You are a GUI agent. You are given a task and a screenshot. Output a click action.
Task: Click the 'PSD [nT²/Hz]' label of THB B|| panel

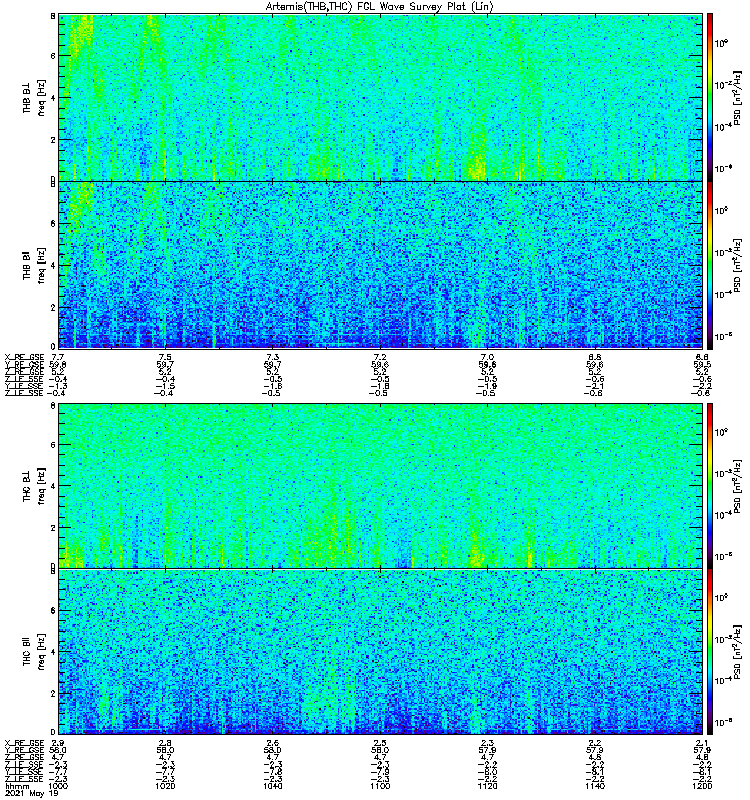pyautogui.click(x=737, y=265)
